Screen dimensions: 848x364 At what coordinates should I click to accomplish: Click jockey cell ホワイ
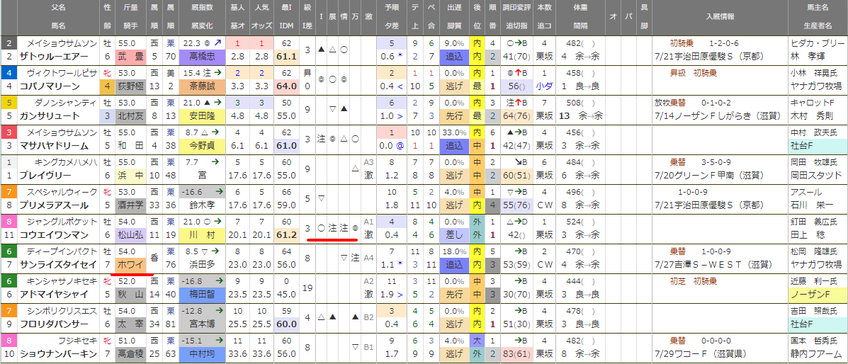[130, 263]
